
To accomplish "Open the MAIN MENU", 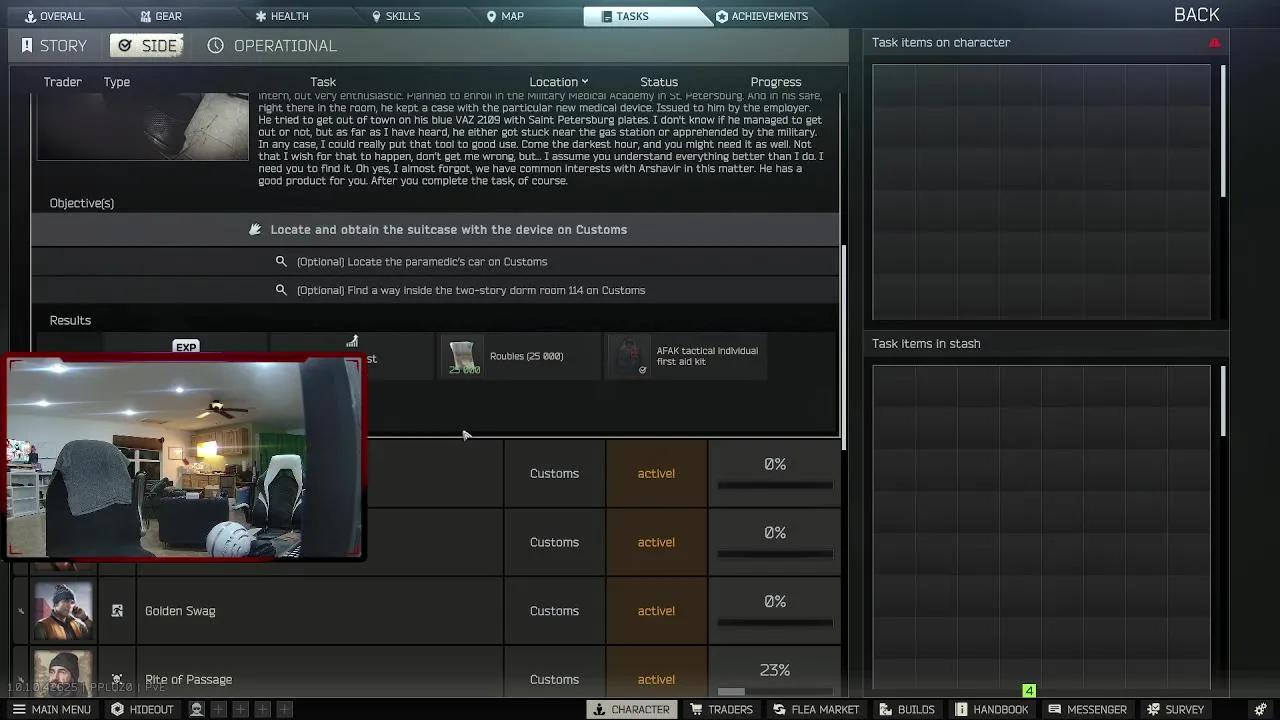I will (52, 709).
